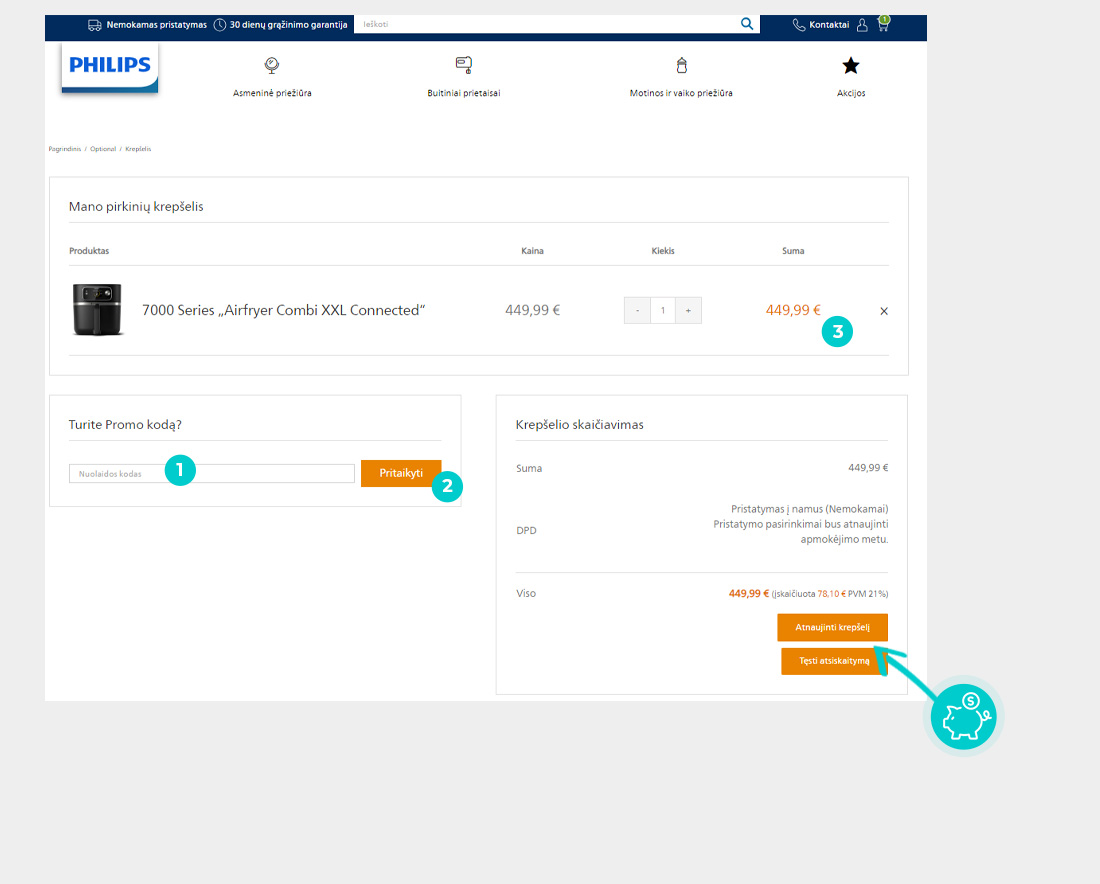Open Kontaktai link
The height and width of the screenshot is (884, 1100).
[x=829, y=25]
